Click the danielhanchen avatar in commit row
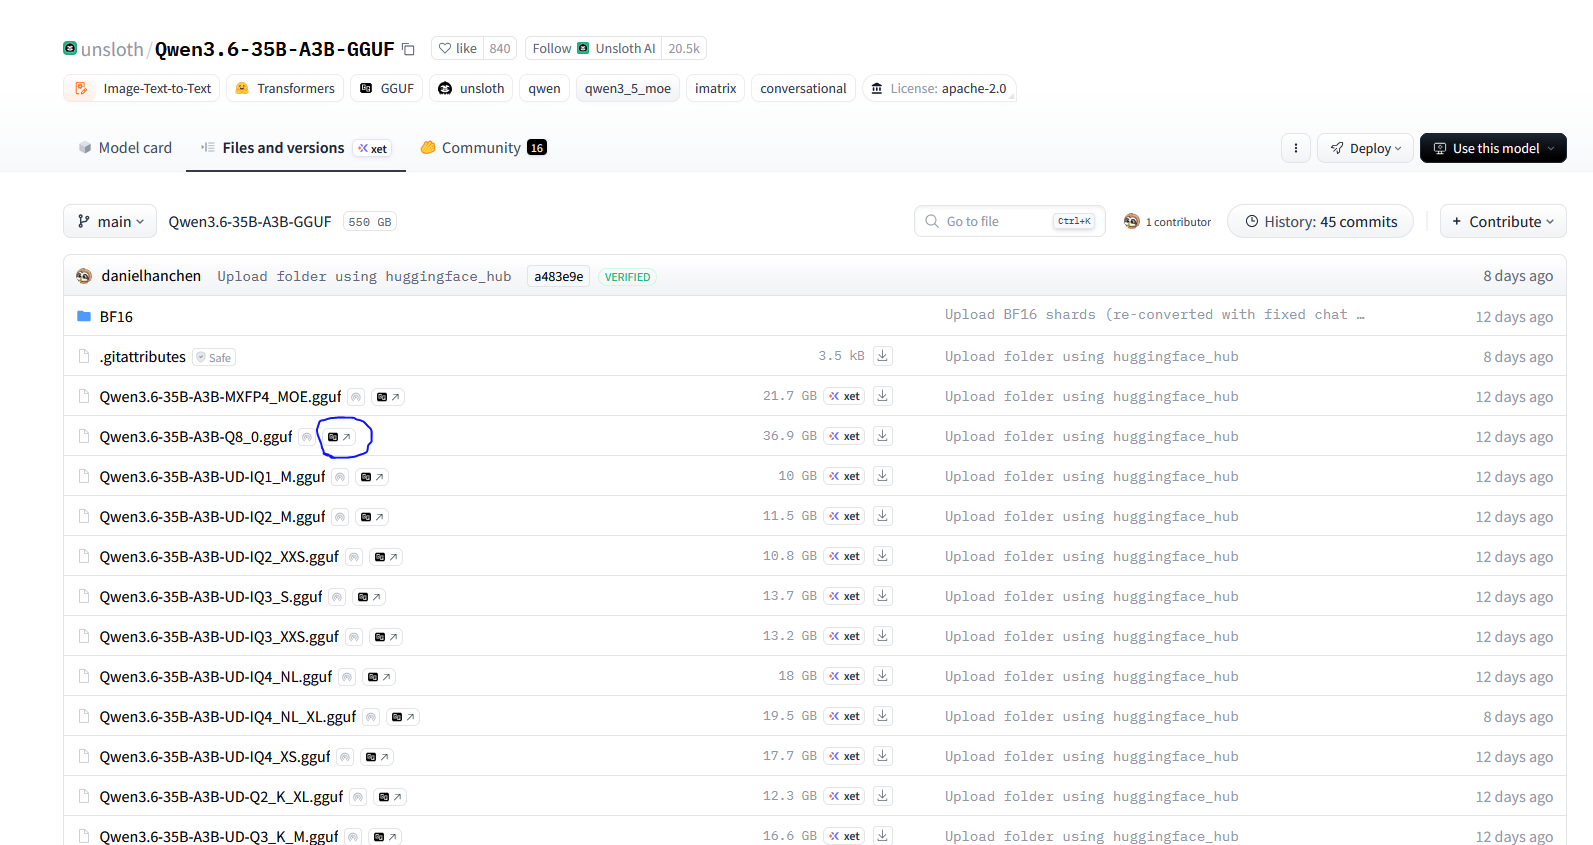The width and height of the screenshot is (1593, 845). (x=84, y=276)
